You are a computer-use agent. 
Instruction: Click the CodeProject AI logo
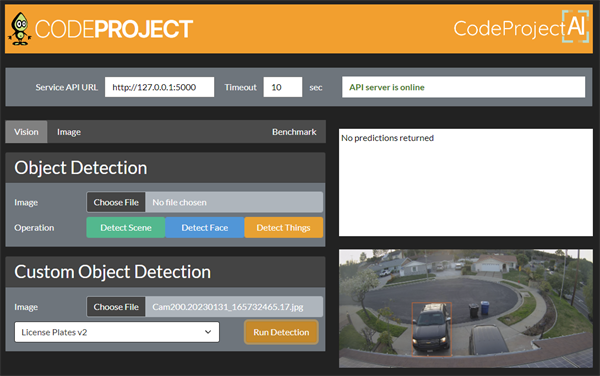tap(521, 27)
